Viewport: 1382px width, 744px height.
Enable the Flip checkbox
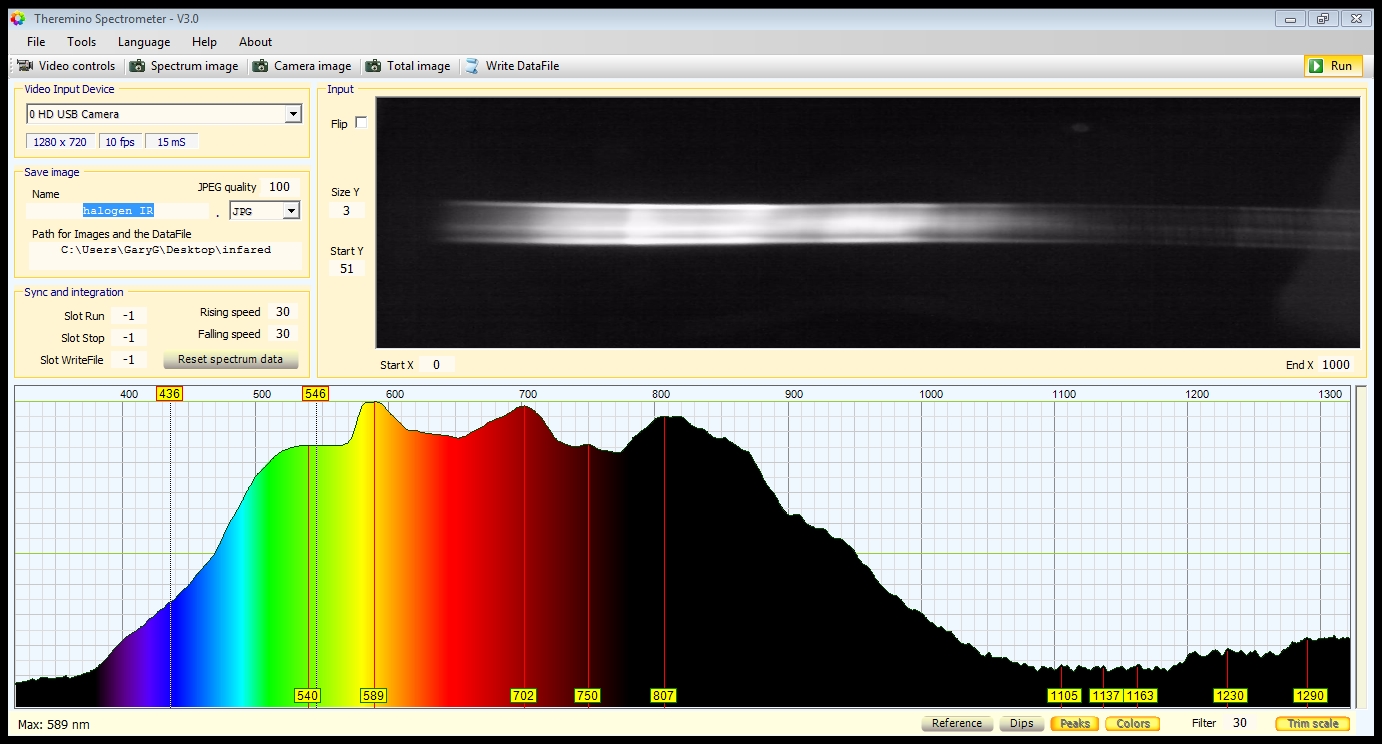click(361, 123)
